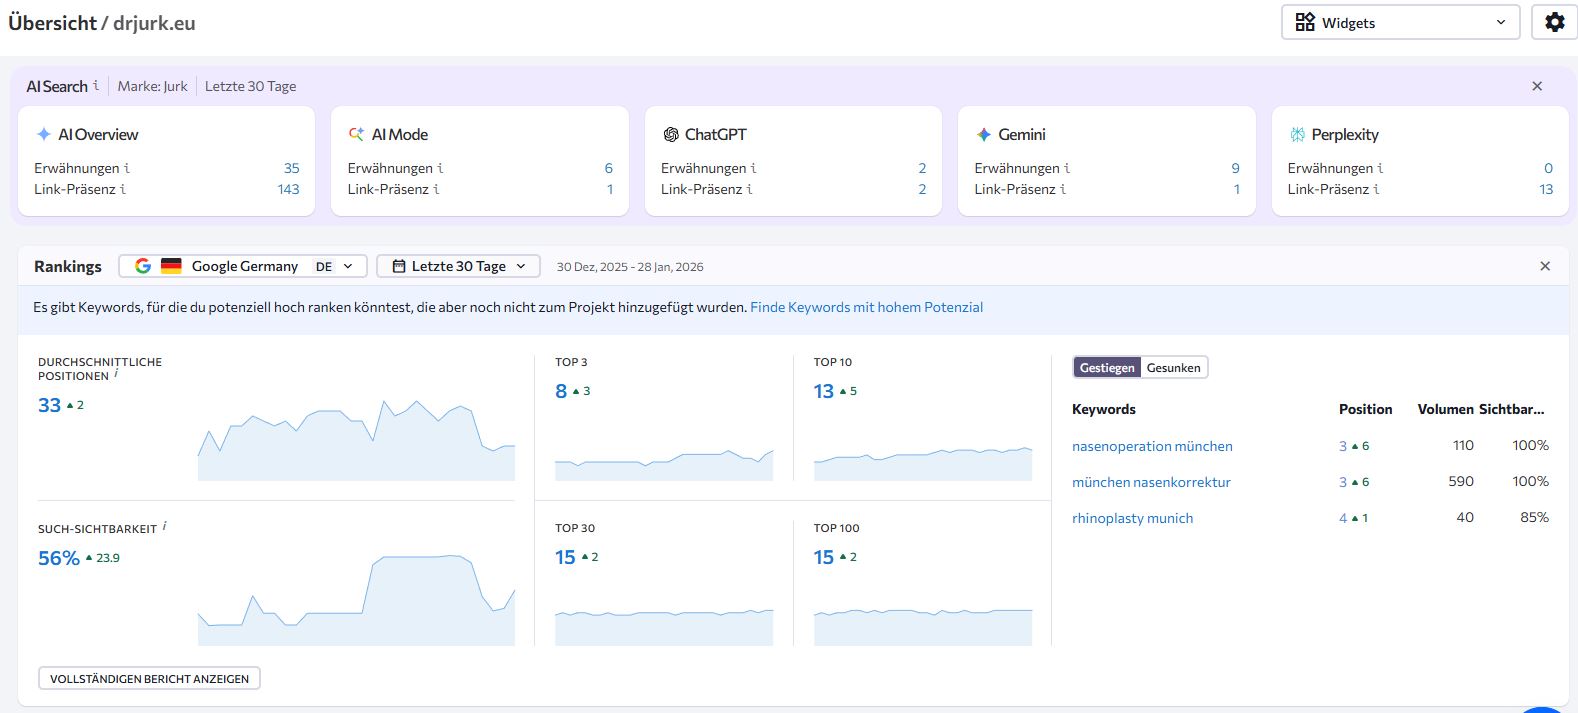Switch to the Gesunken toggle
Screen dimensions: 1578x713
pyautogui.click(x=1173, y=368)
